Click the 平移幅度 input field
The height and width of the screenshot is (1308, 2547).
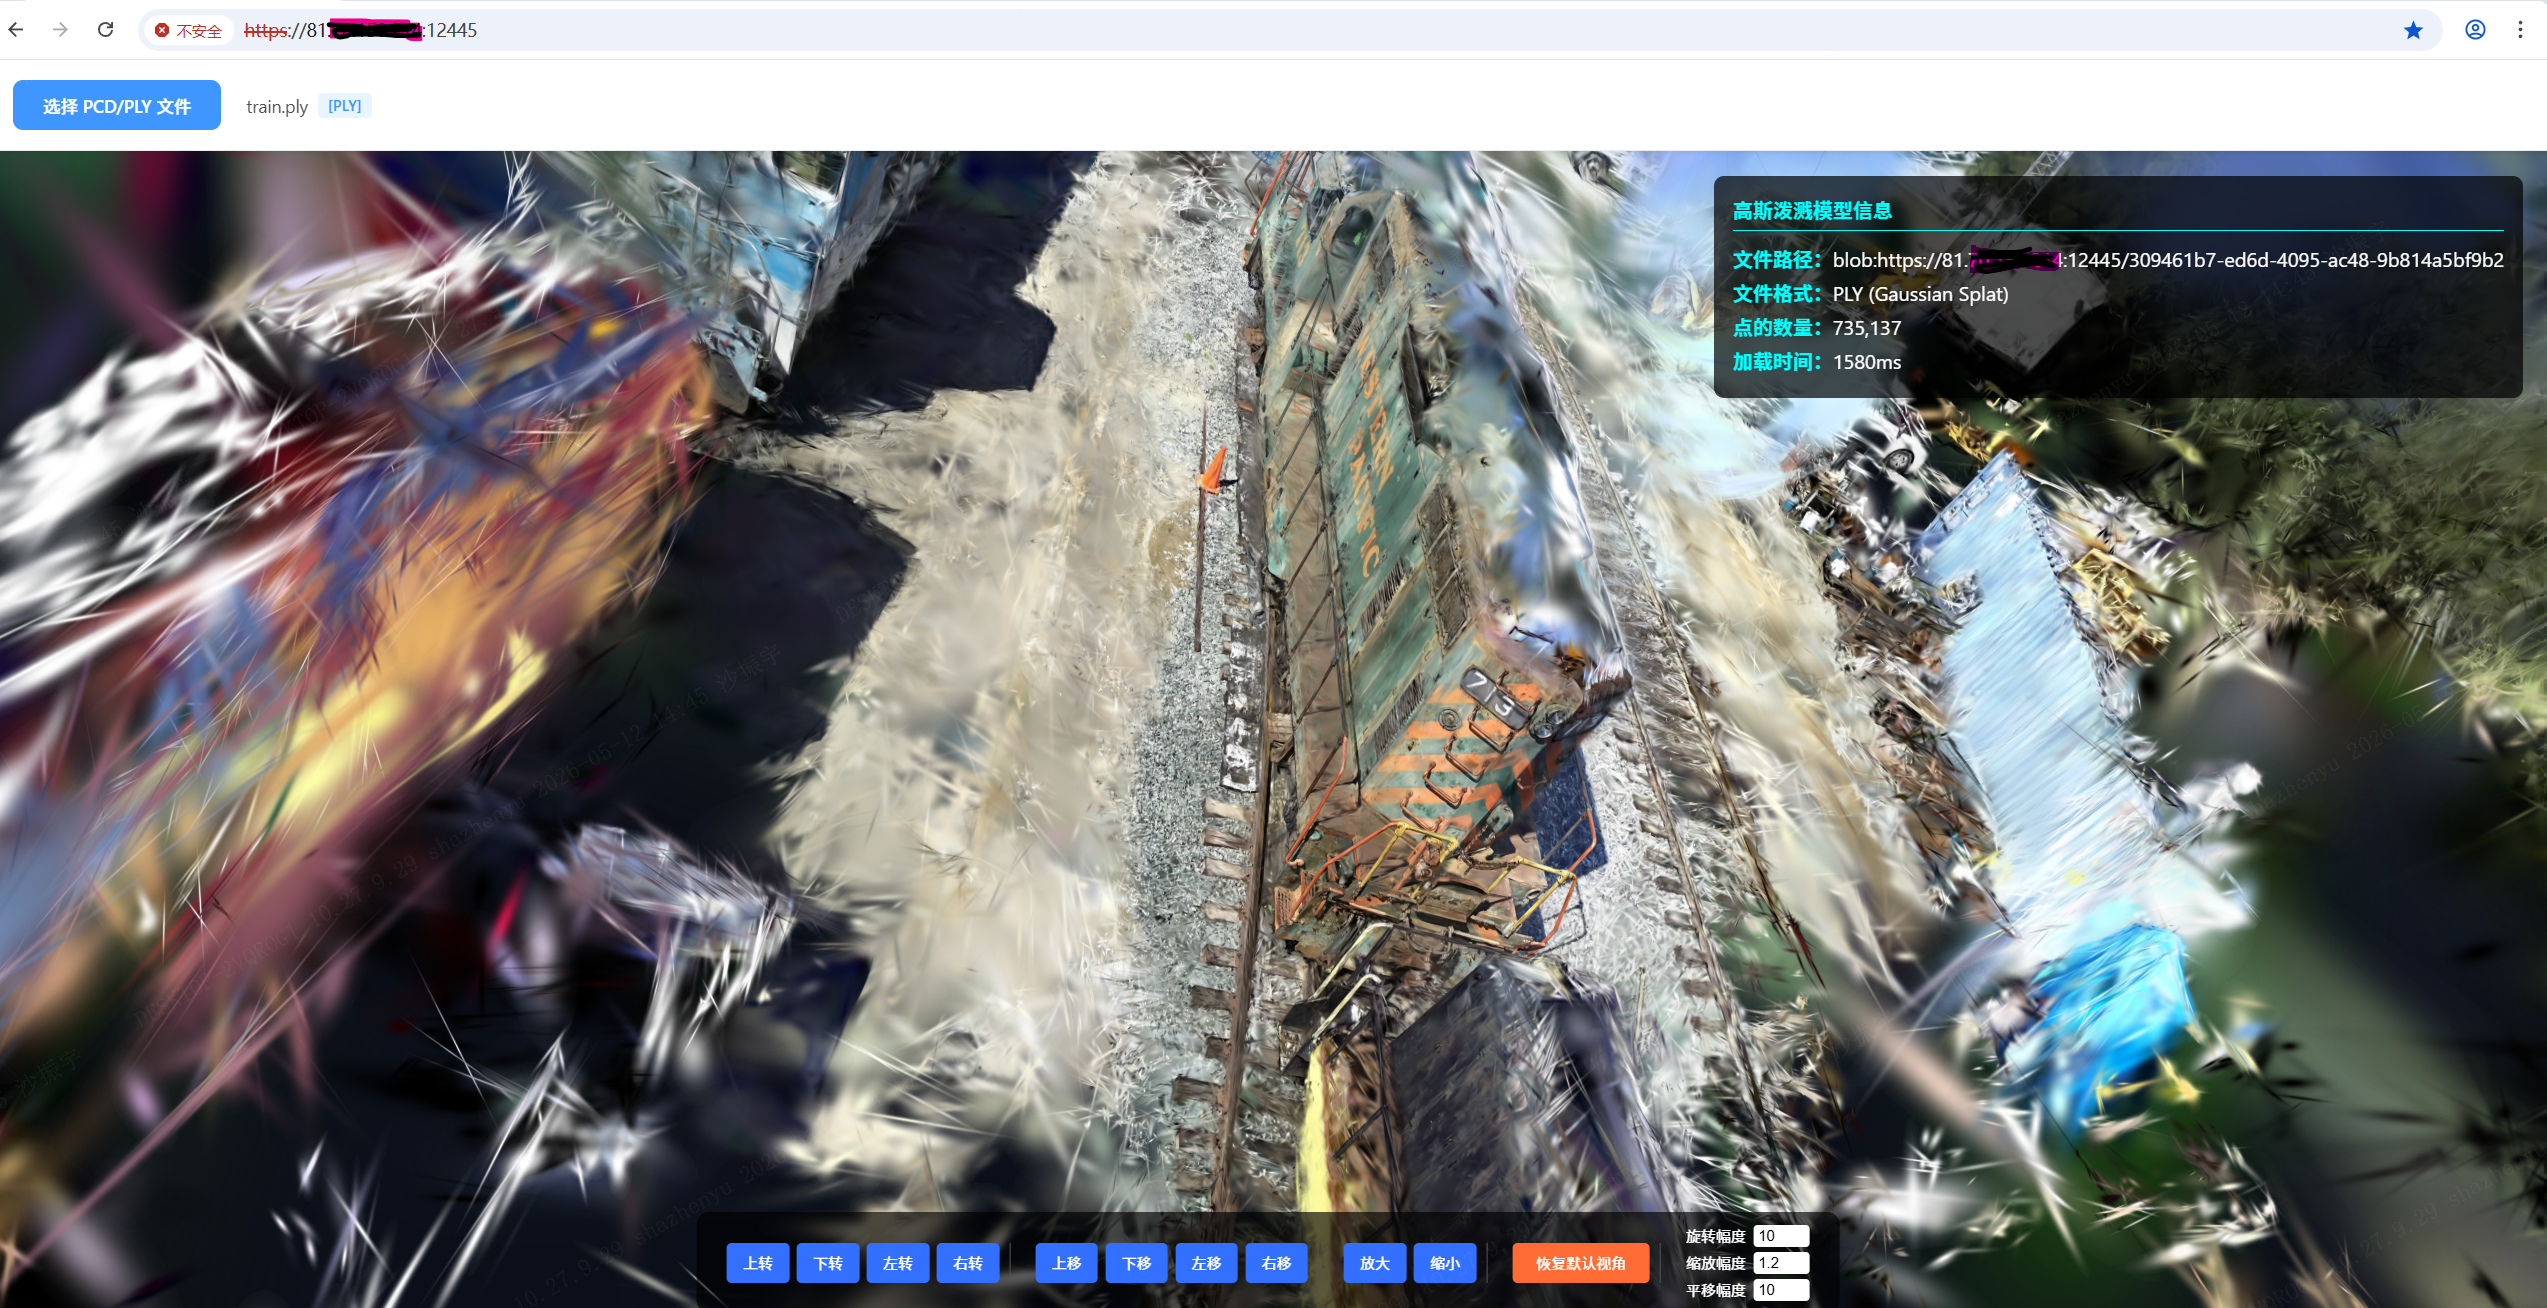pyautogui.click(x=1781, y=1290)
